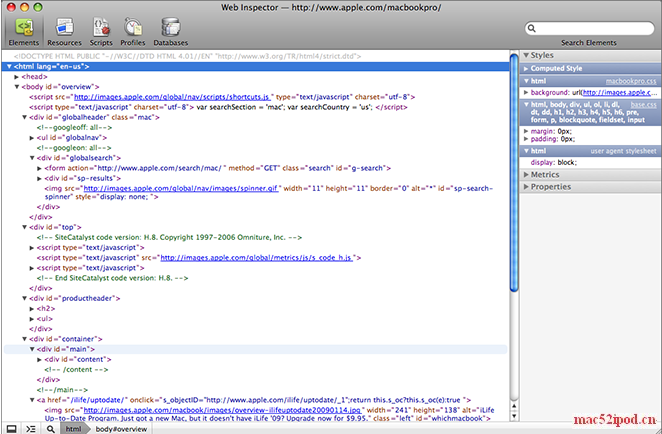Image resolution: width=662 pixels, height=434 pixels.
Task: Focus the Search Elements input field
Action: point(589,28)
